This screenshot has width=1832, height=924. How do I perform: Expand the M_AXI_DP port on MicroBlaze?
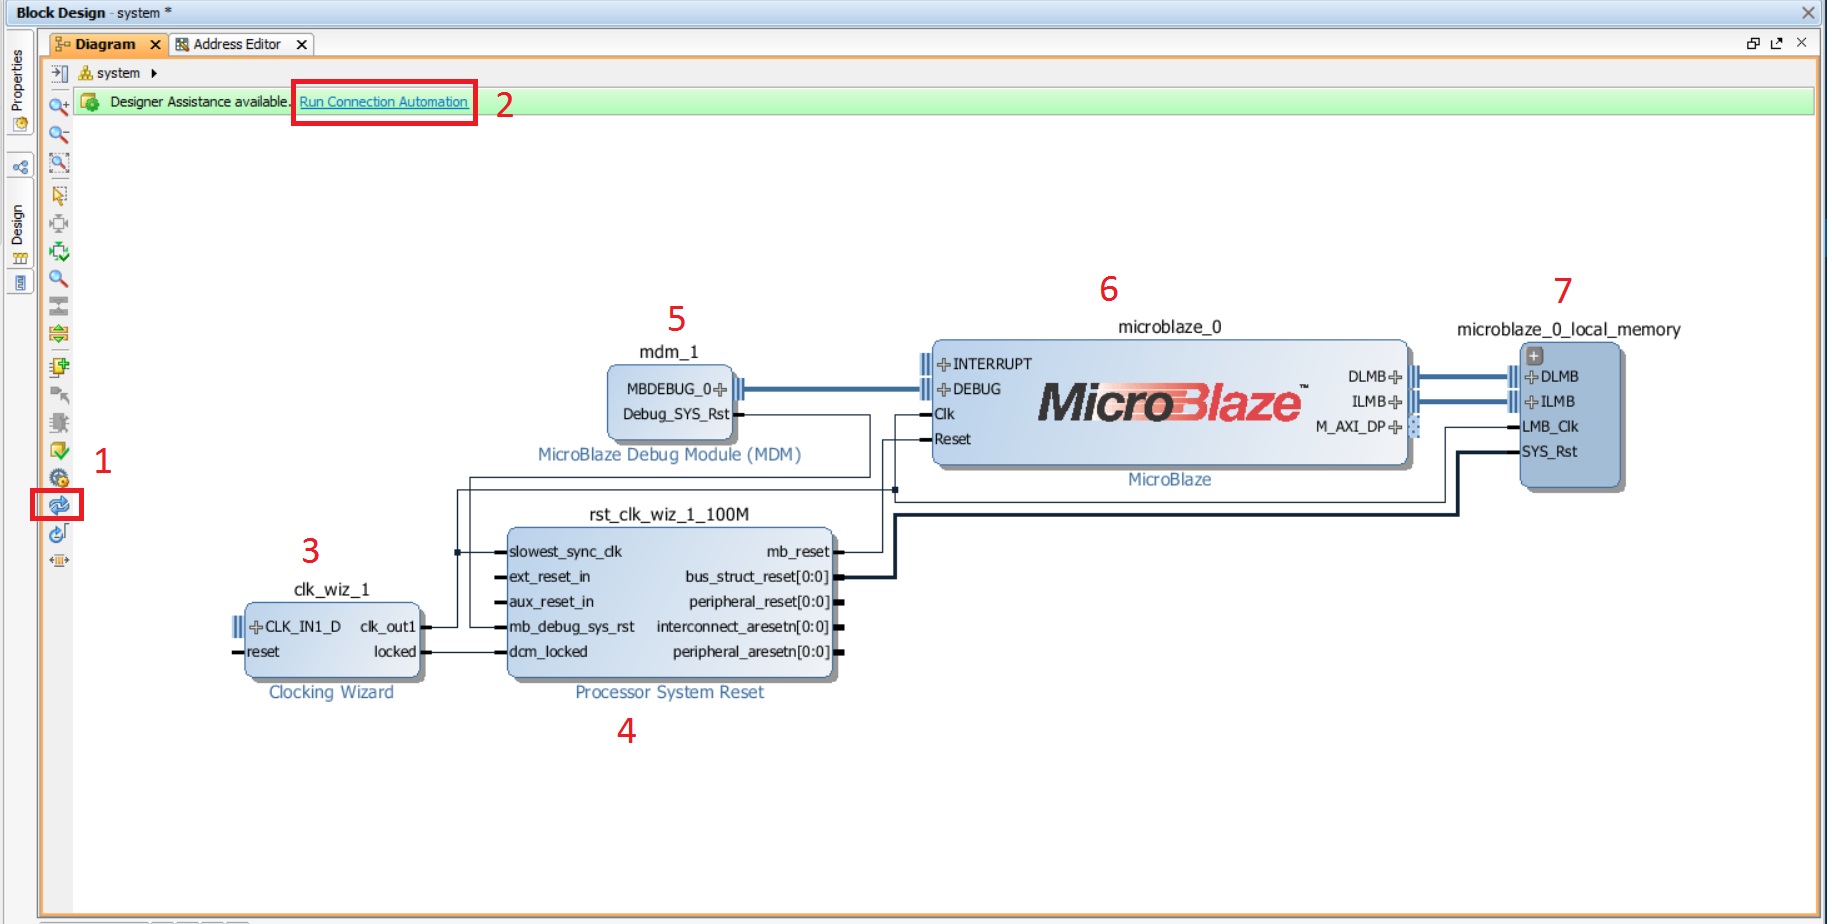1396,427
